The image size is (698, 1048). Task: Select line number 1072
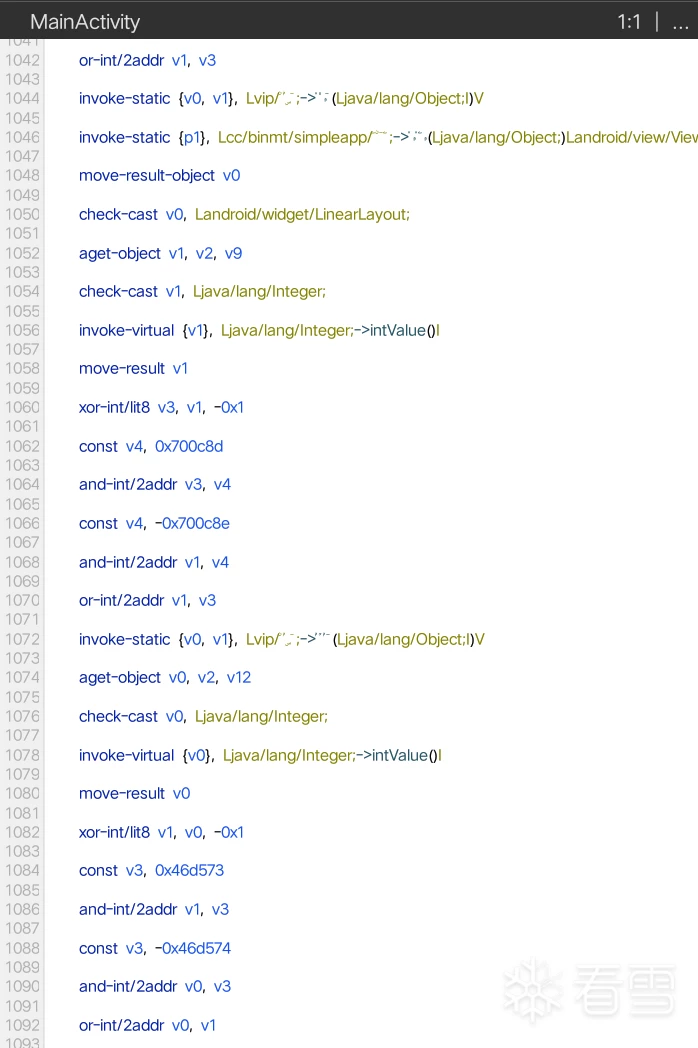22,639
